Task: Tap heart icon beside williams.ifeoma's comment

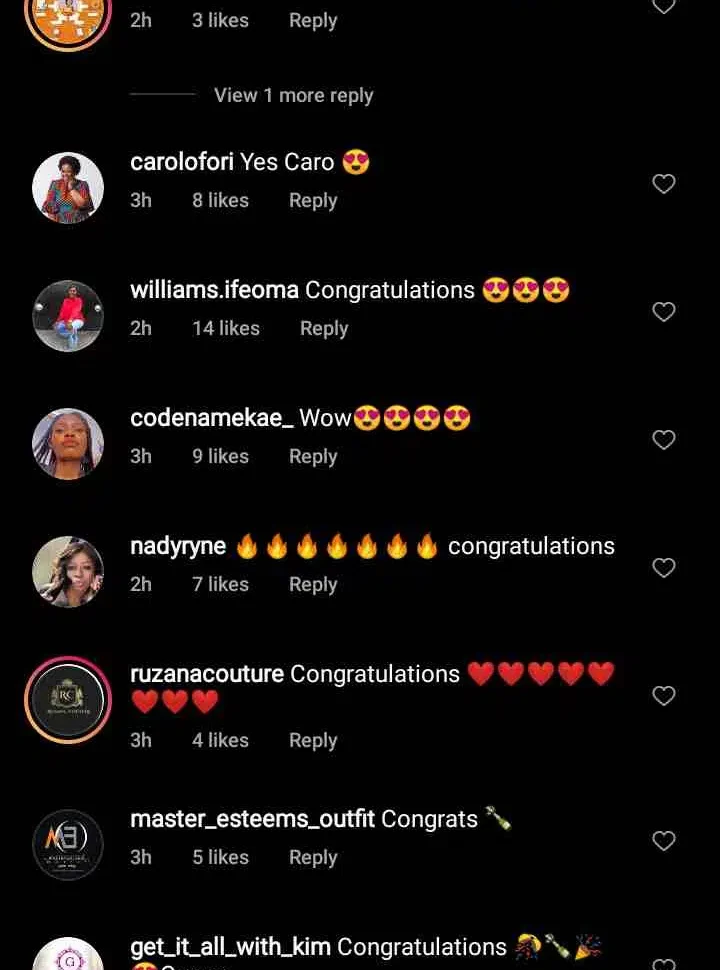Action: click(664, 312)
